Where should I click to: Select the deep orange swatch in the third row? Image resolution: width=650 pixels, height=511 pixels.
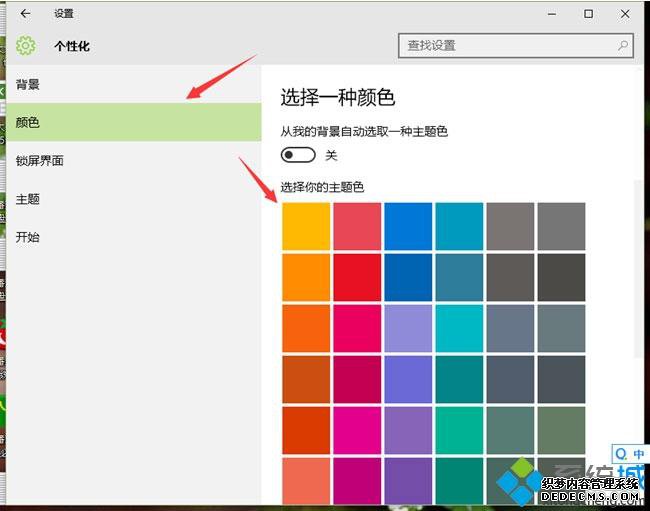[x=306, y=328]
